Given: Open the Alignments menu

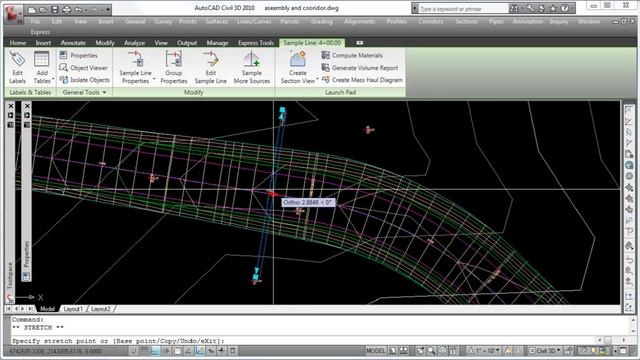Looking at the screenshot, I should [359, 22].
